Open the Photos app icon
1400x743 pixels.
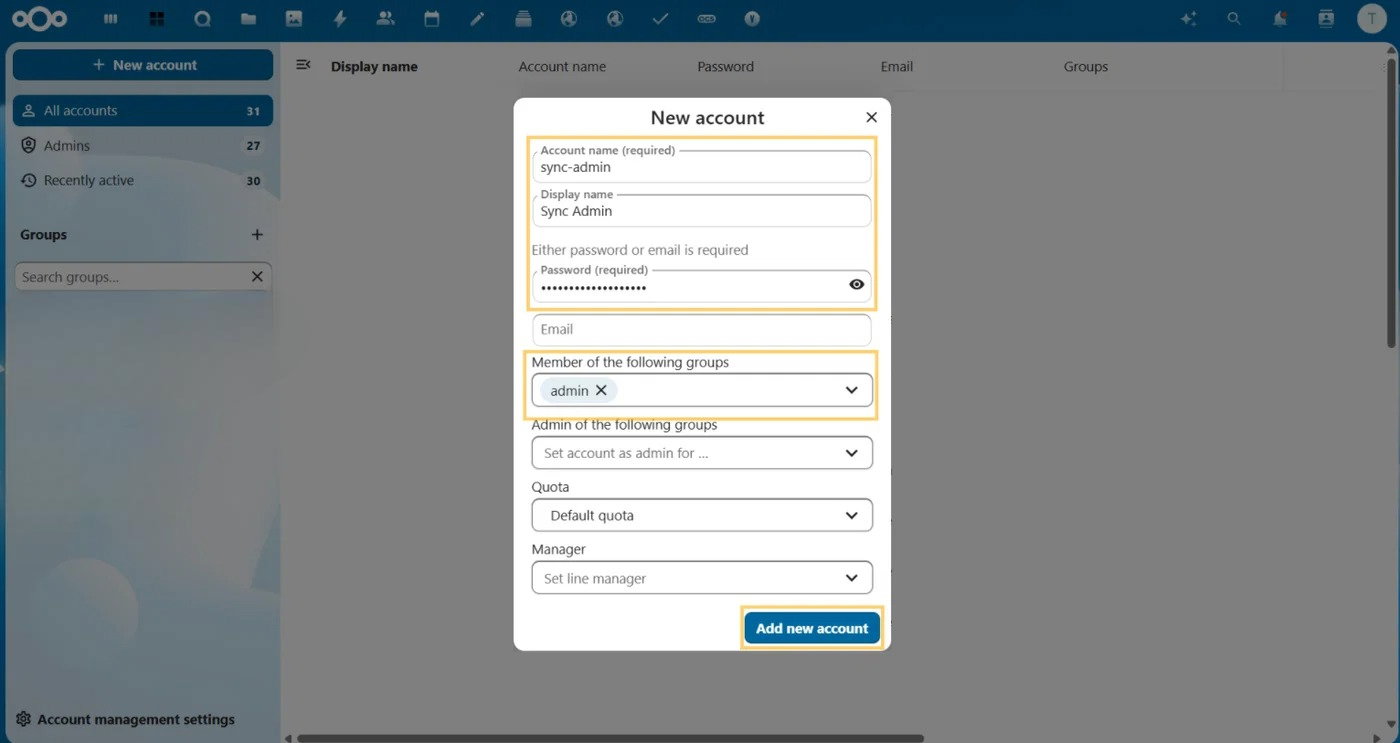click(294, 19)
